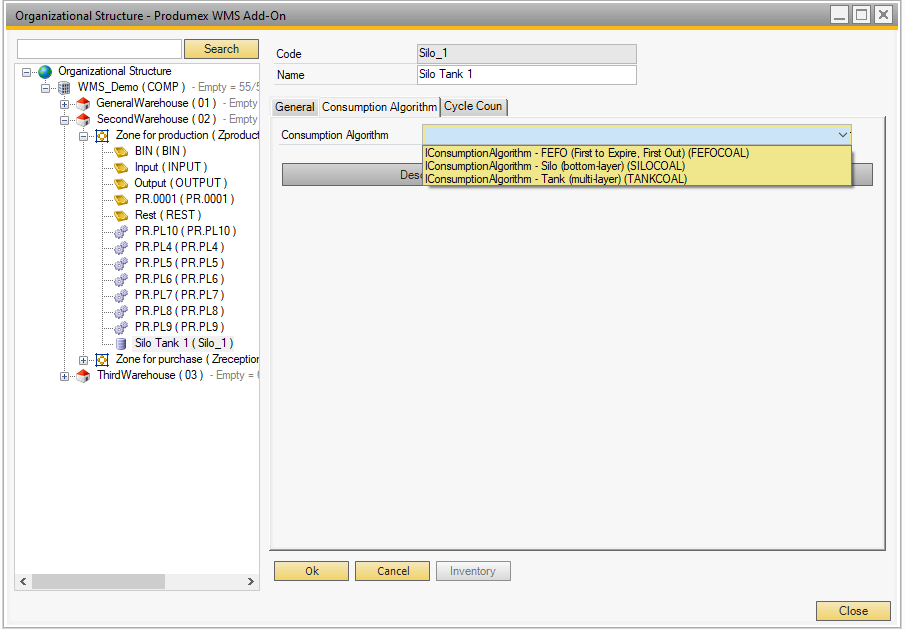Click the Cancel button

tap(393, 571)
